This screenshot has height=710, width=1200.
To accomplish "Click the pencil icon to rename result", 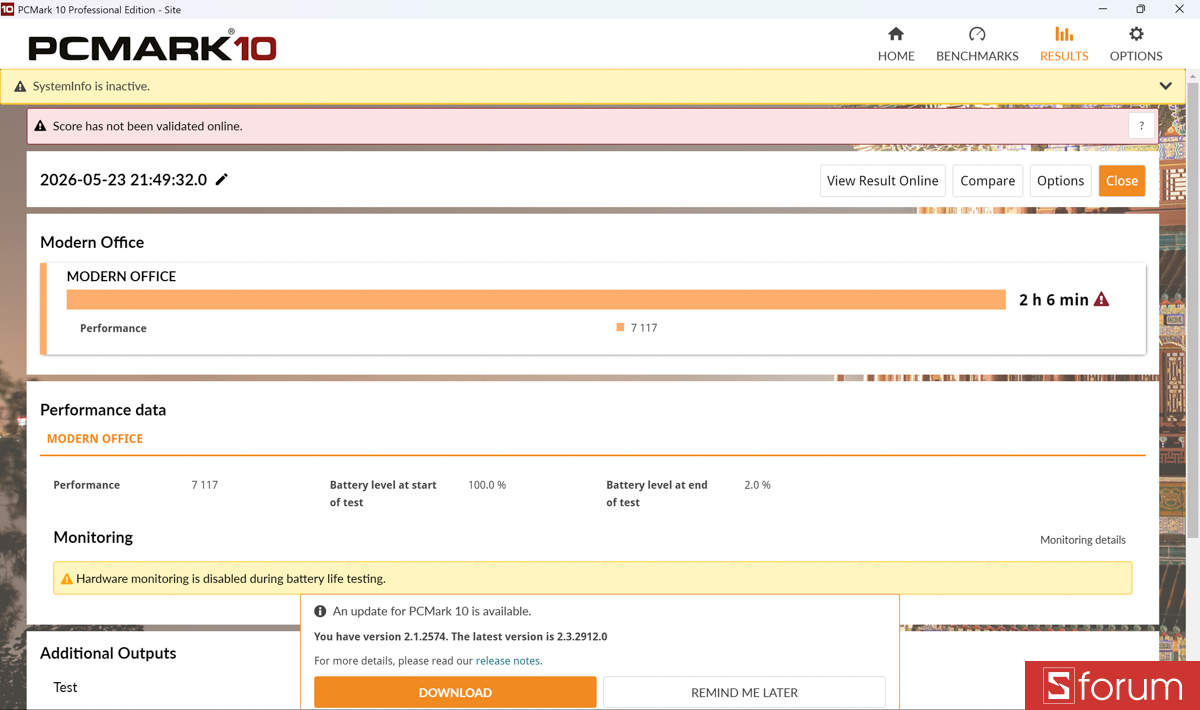I will [x=222, y=179].
